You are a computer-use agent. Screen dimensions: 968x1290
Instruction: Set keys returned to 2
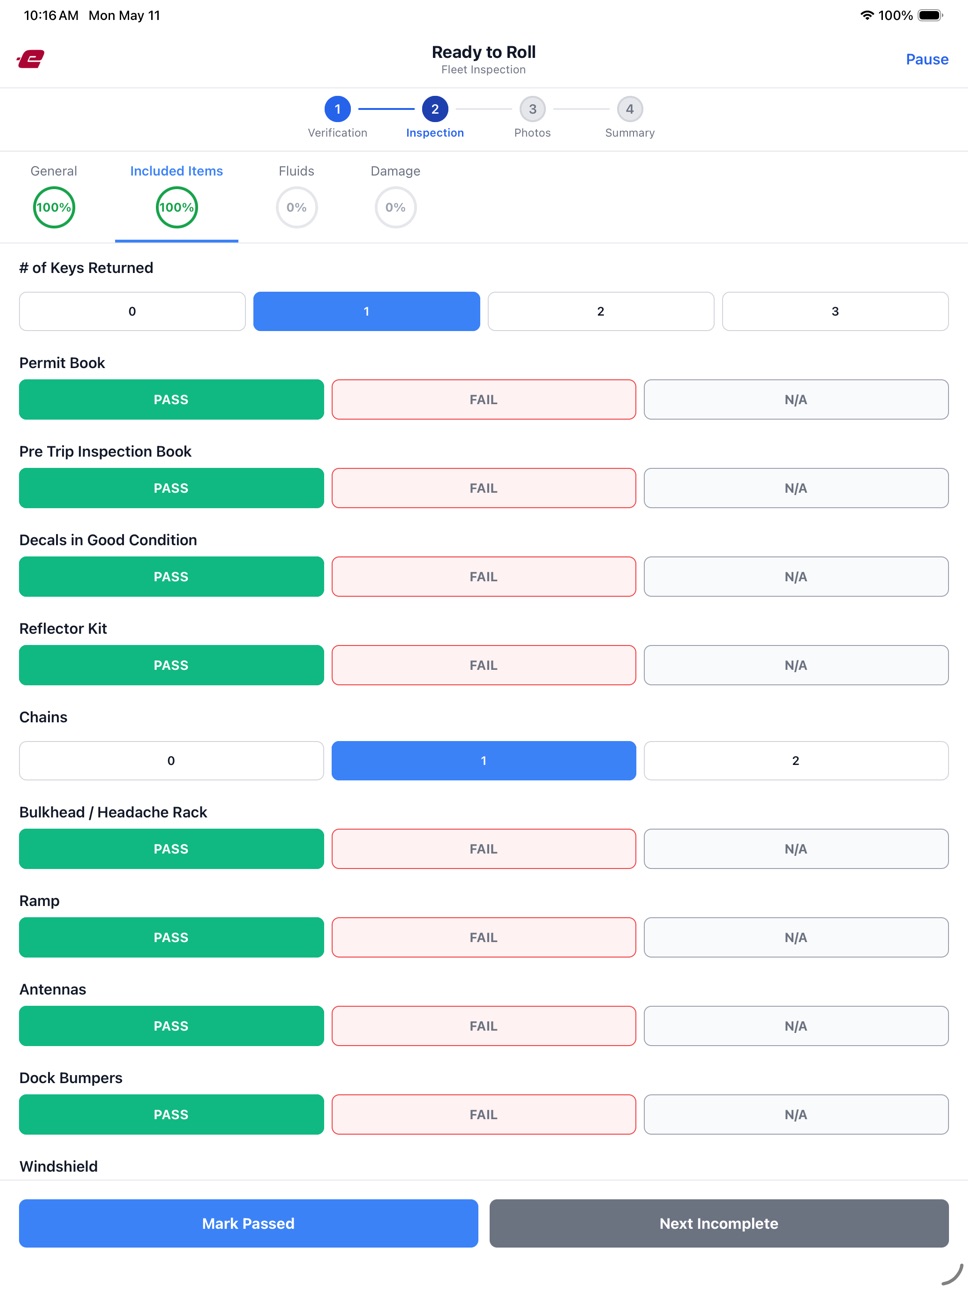[x=601, y=311]
